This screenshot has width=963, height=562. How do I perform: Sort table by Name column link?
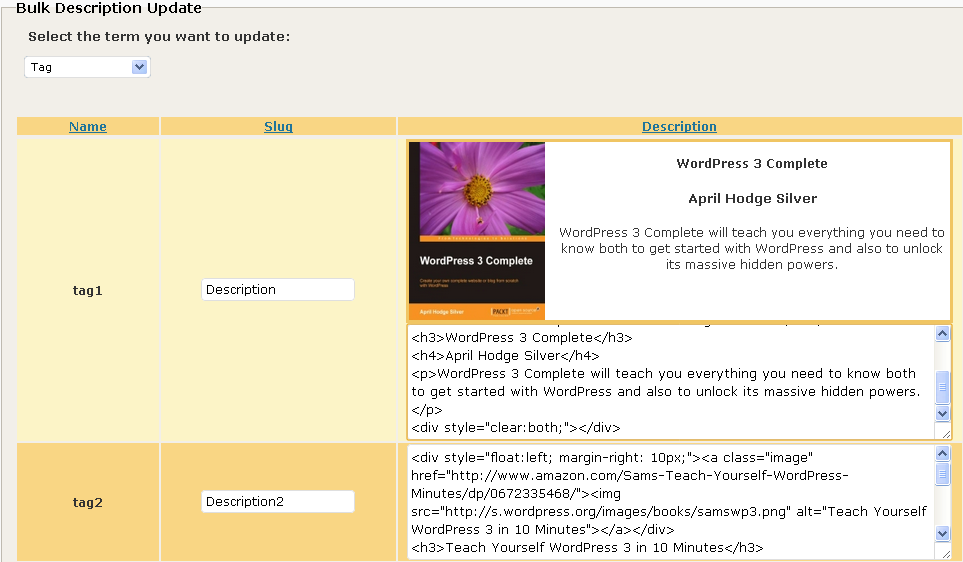tap(88, 127)
